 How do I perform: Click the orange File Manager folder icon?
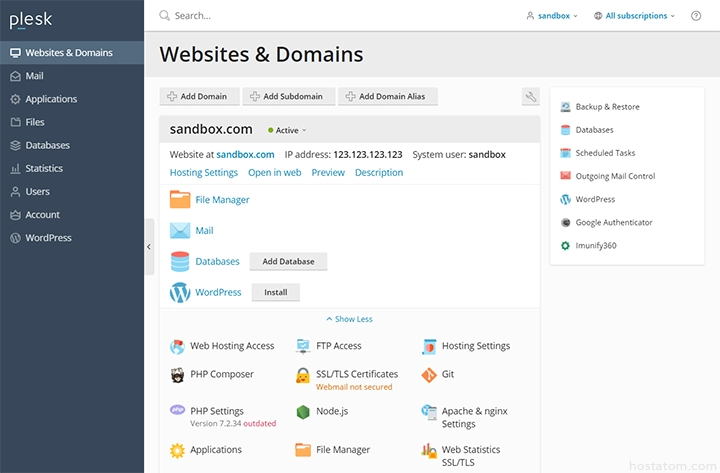[180, 199]
